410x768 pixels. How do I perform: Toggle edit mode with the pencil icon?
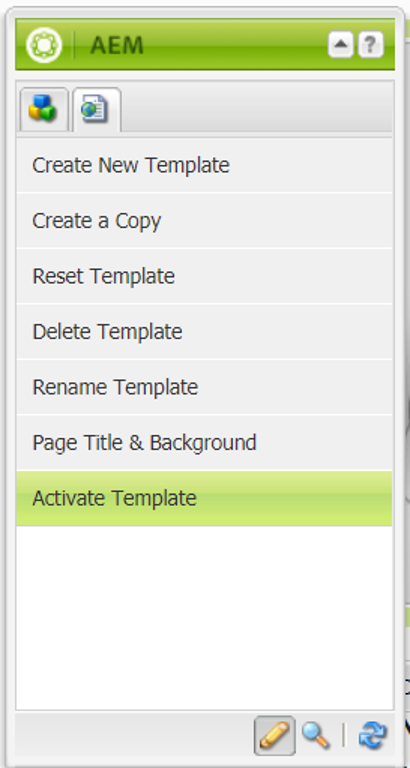coord(274,736)
